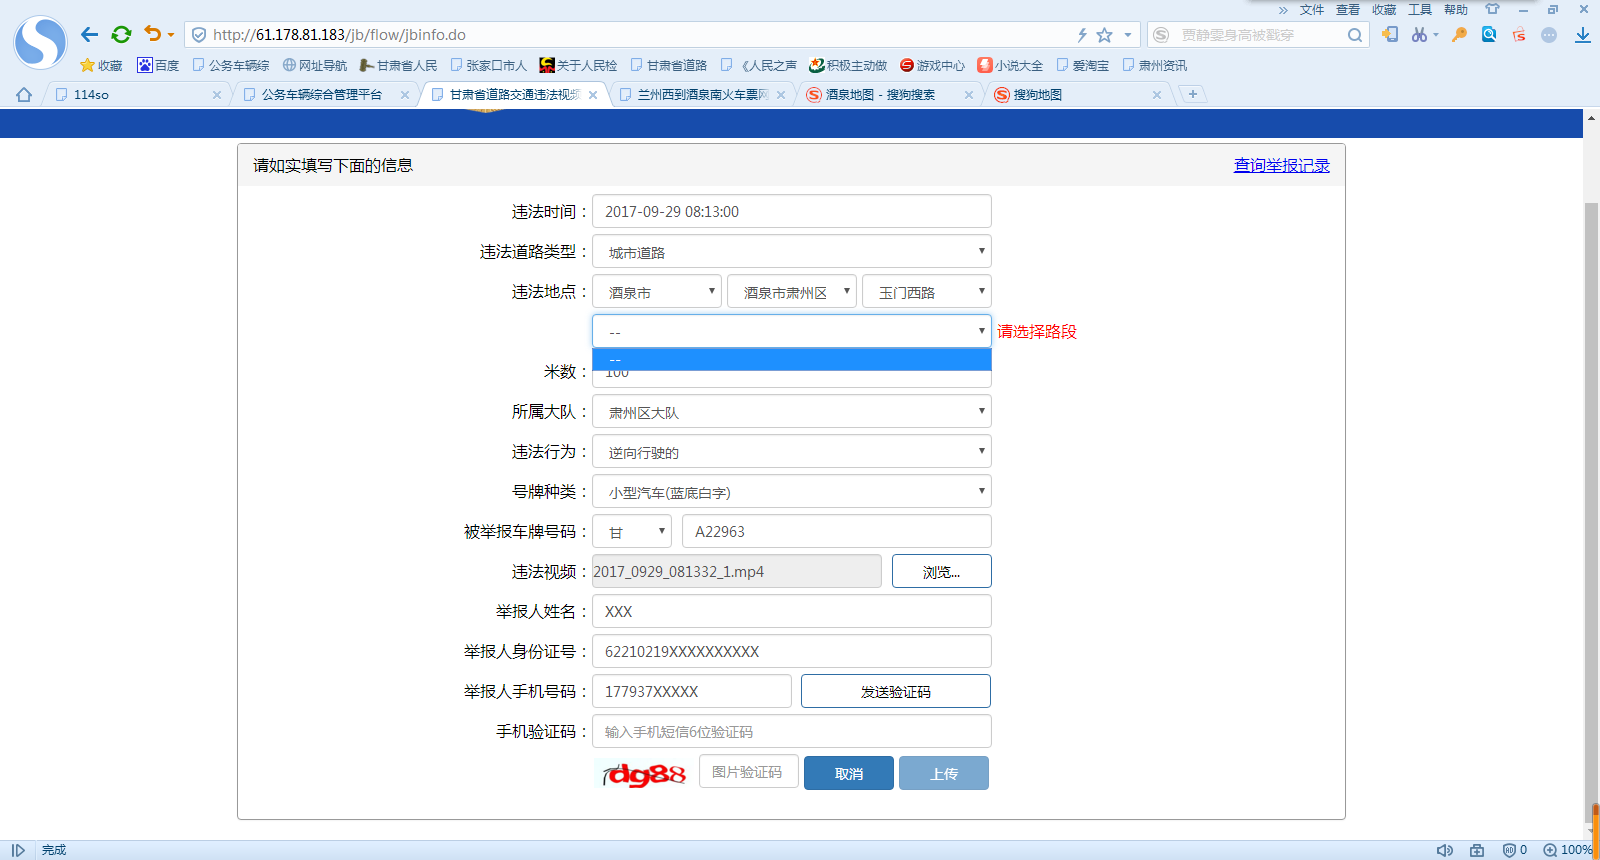Image resolution: width=1600 pixels, height=860 pixels.
Task: Click the sidebar toggle icon in status bar
Action: [18, 850]
